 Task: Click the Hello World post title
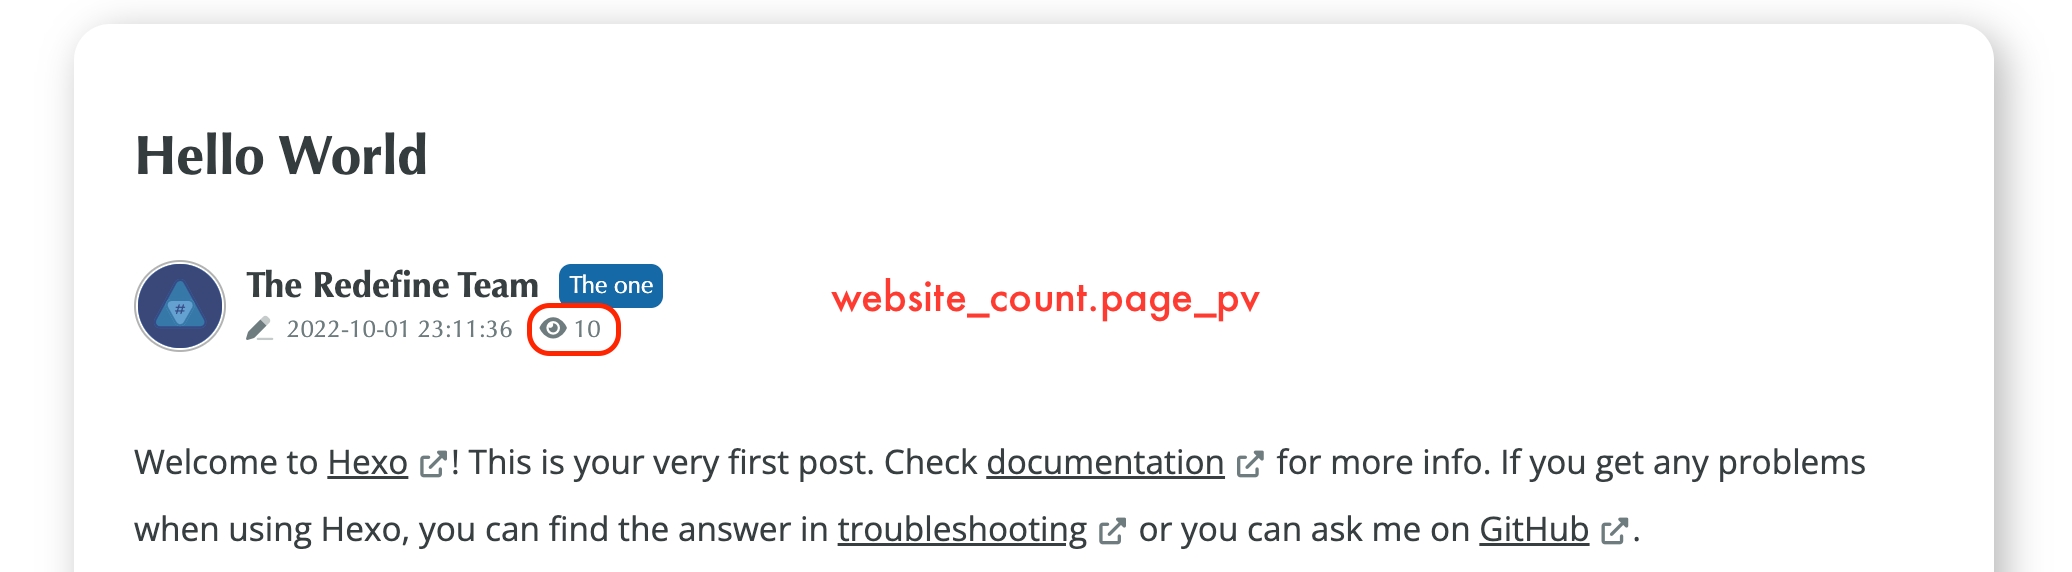(281, 156)
